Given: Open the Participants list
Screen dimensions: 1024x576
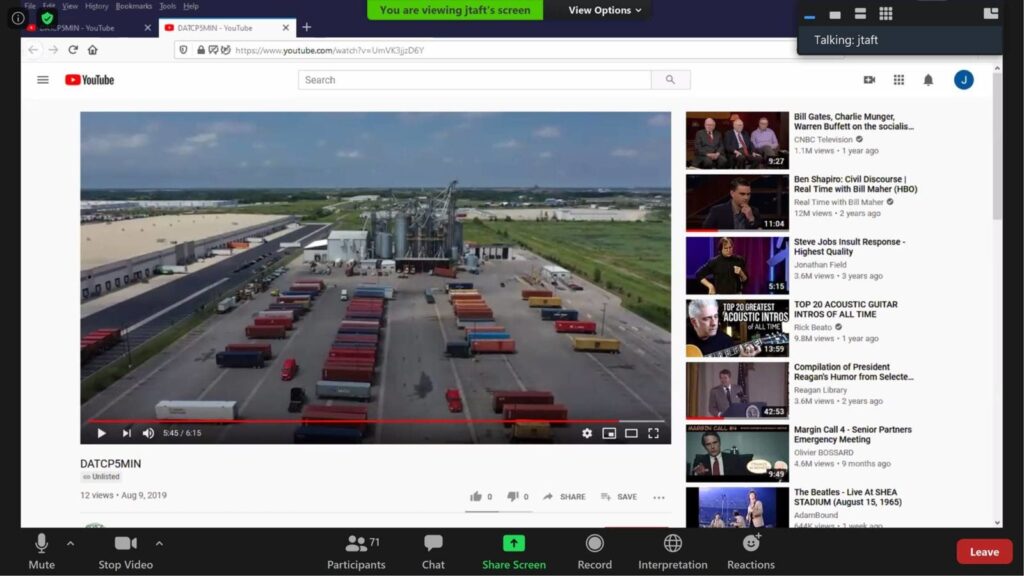Looking at the screenshot, I should 356,544.
